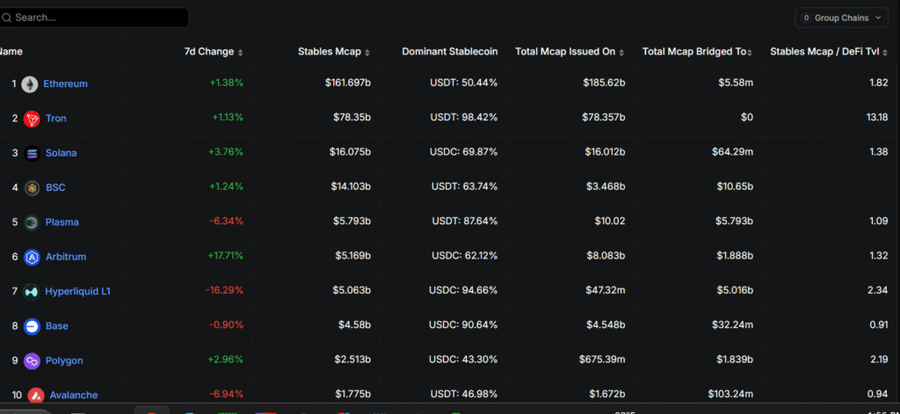The height and width of the screenshot is (414, 900).
Task: Sort by Total Mcap Issued On
Action: click(x=572, y=51)
